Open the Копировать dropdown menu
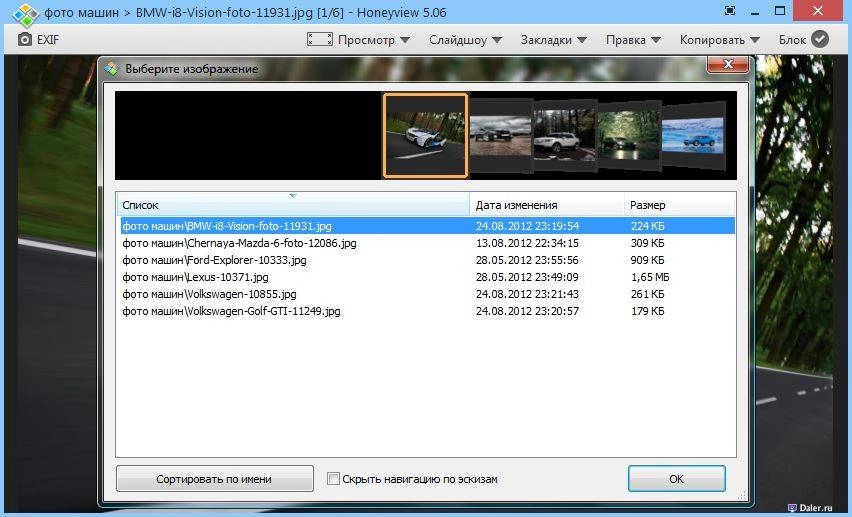The image size is (852, 517). point(719,40)
